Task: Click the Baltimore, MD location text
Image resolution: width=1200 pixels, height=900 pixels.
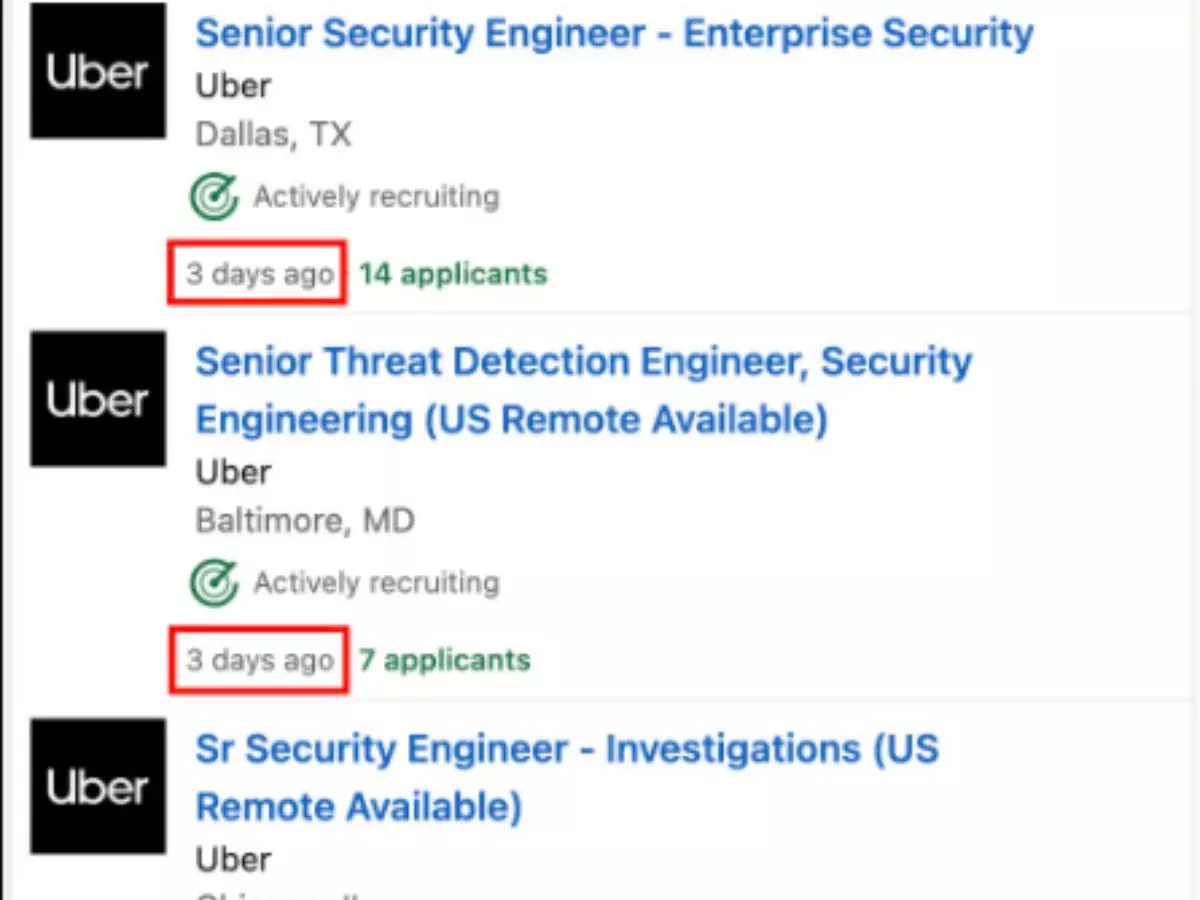Action: [305, 521]
